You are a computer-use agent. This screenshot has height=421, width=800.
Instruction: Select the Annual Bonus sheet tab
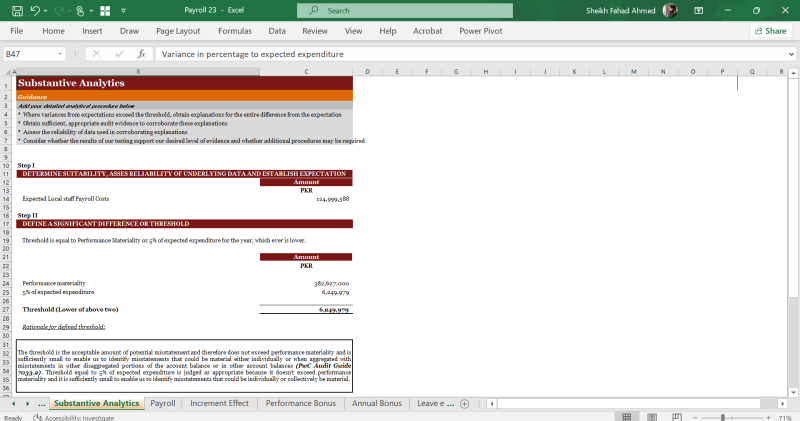click(377, 403)
